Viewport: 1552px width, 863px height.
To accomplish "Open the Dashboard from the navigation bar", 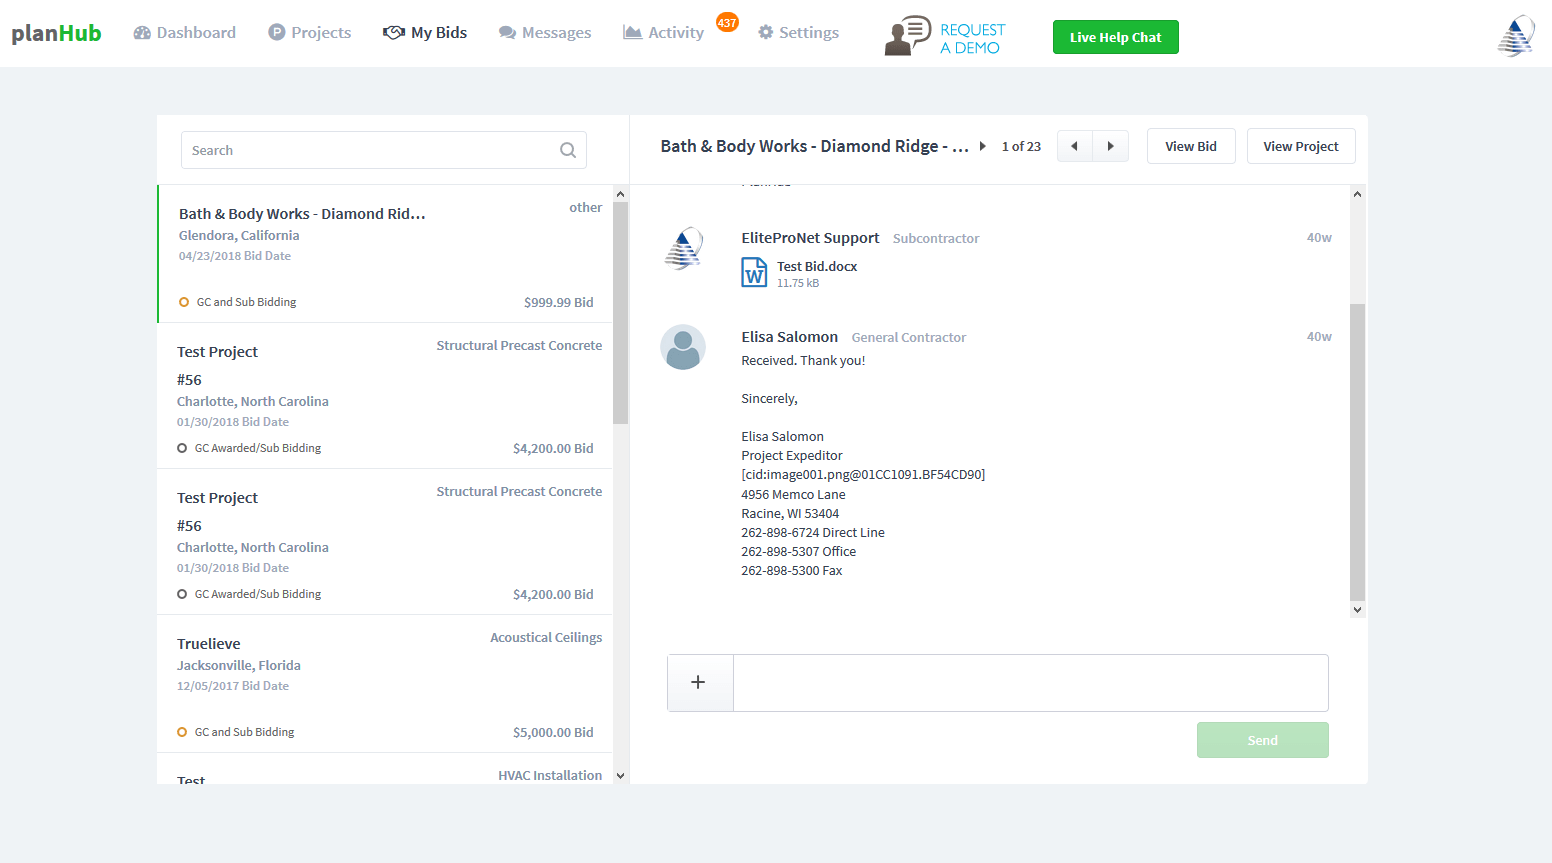I will tap(184, 32).
